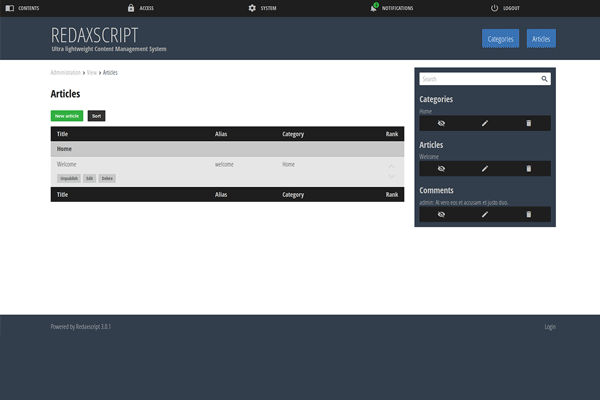
Task: Delete the Welcome article in table
Action: (x=107, y=178)
